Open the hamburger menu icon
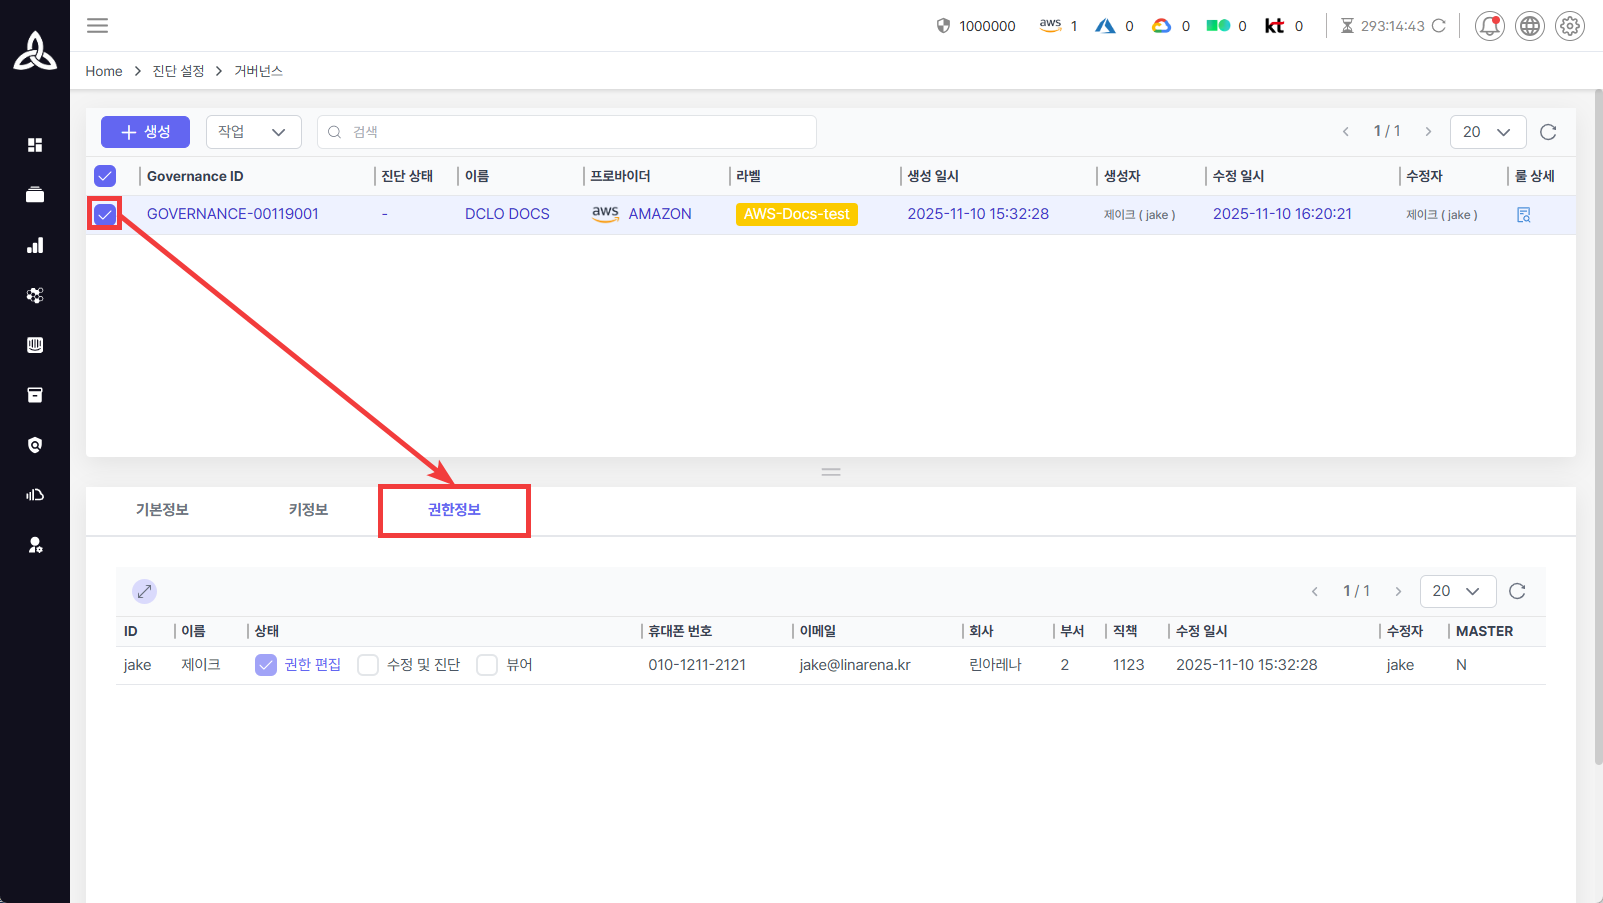 pos(97,26)
